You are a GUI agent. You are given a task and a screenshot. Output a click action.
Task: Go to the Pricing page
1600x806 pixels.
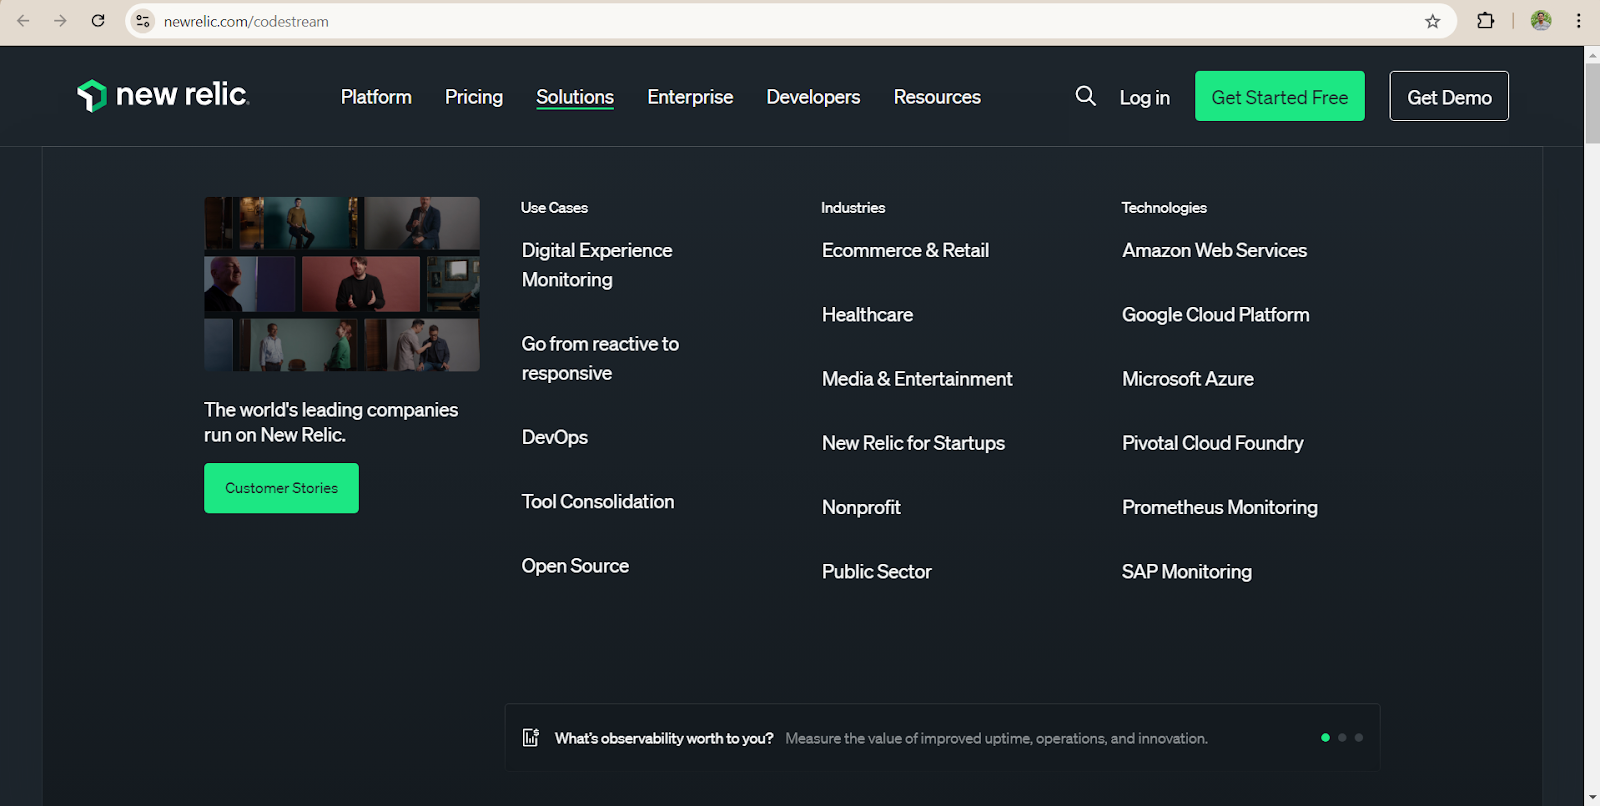(x=474, y=97)
